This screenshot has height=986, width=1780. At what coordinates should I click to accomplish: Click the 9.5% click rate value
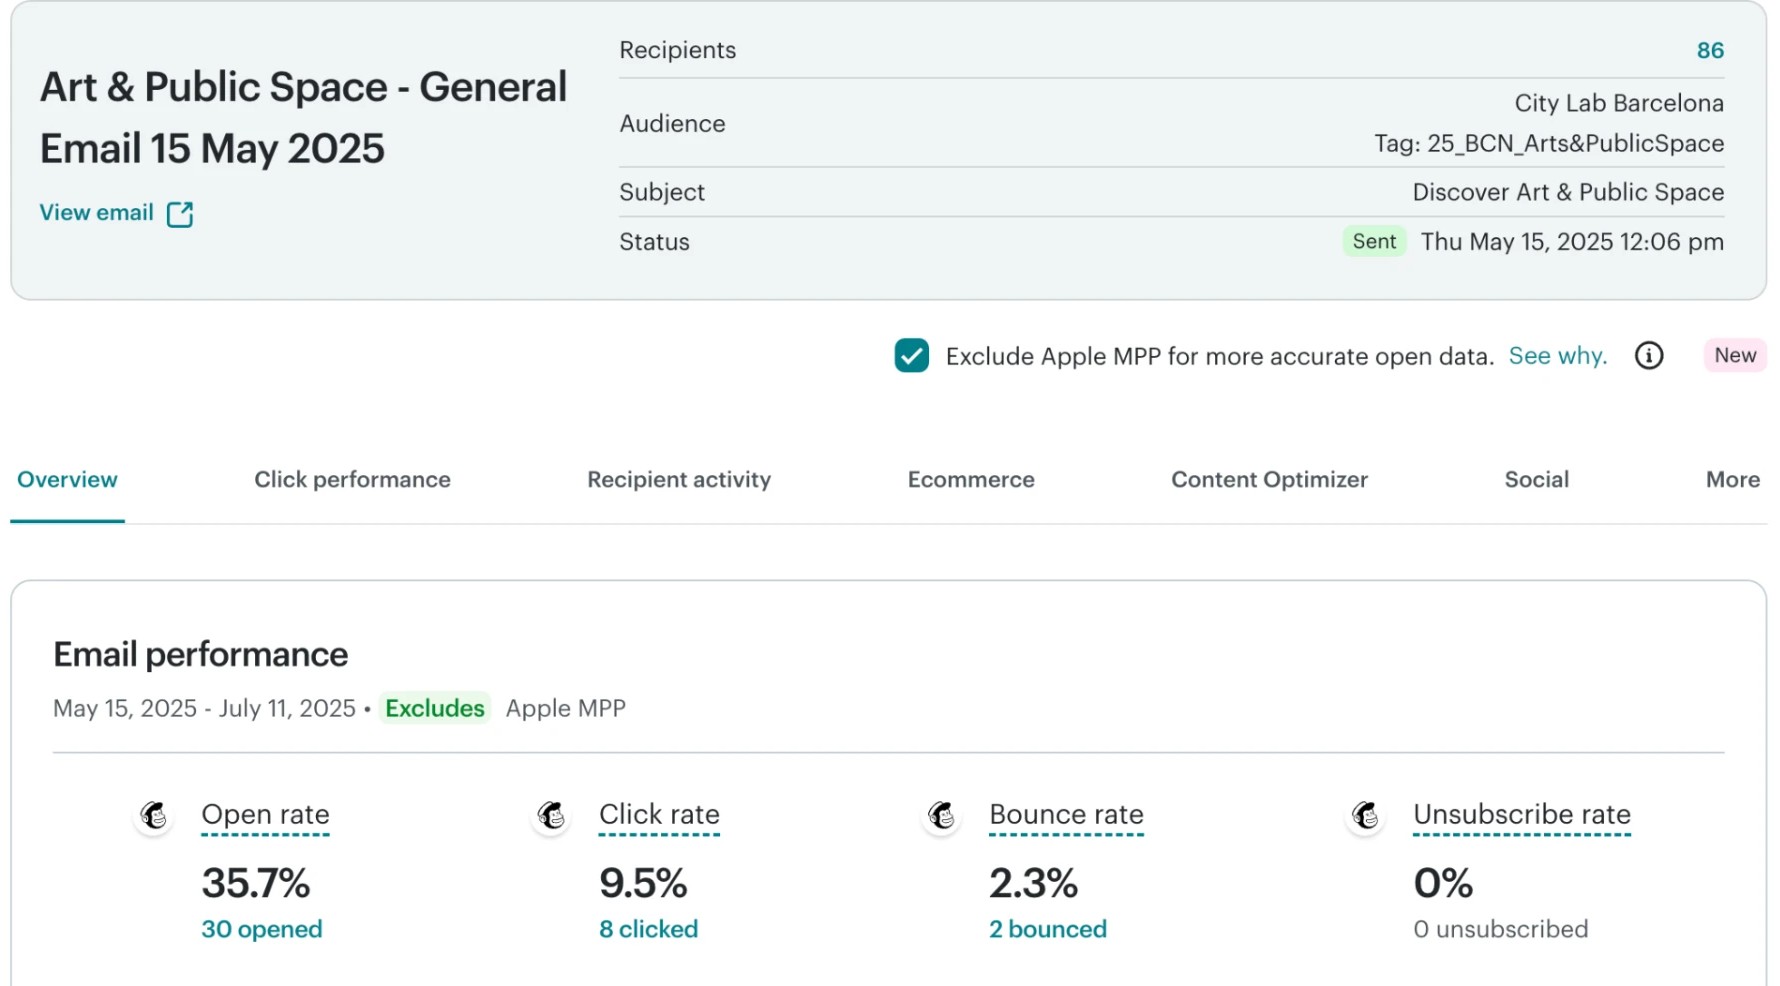[x=643, y=883]
